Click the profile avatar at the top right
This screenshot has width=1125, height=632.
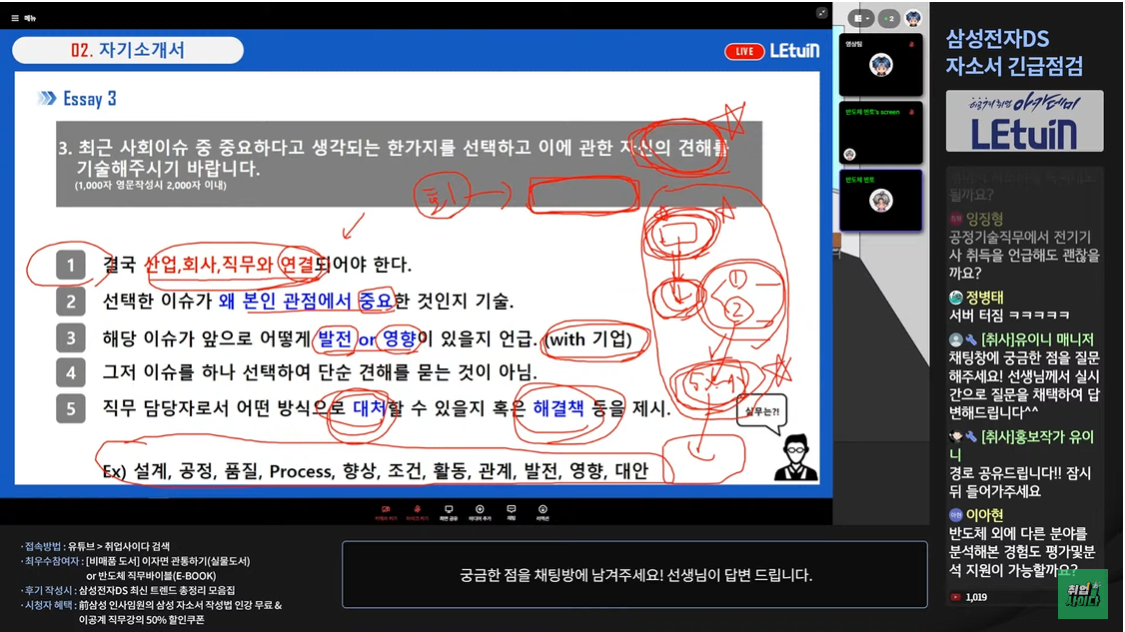pos(913,18)
